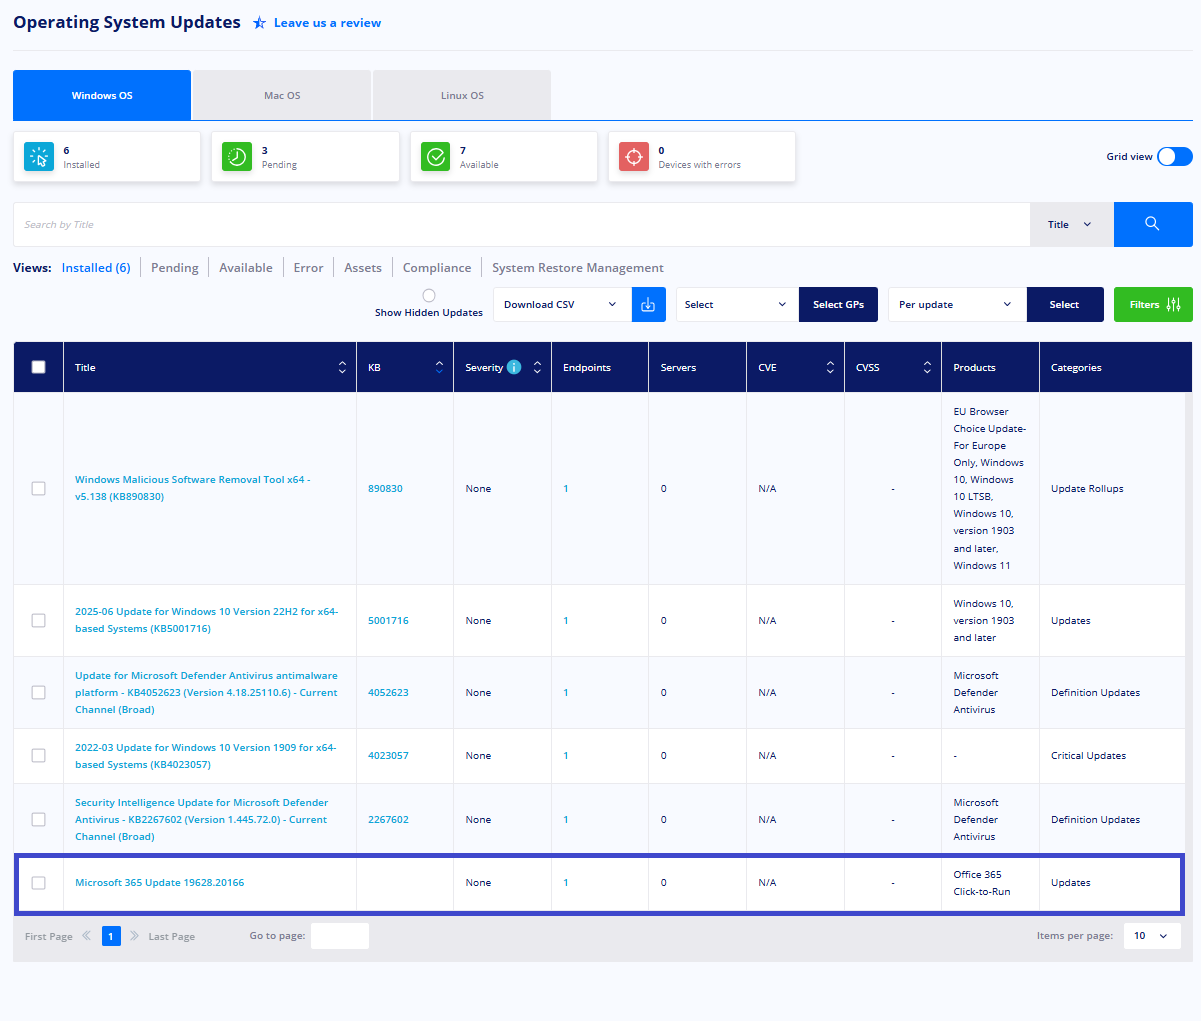Click the CSV download icon button
The height and width of the screenshot is (1021, 1201).
click(x=648, y=305)
